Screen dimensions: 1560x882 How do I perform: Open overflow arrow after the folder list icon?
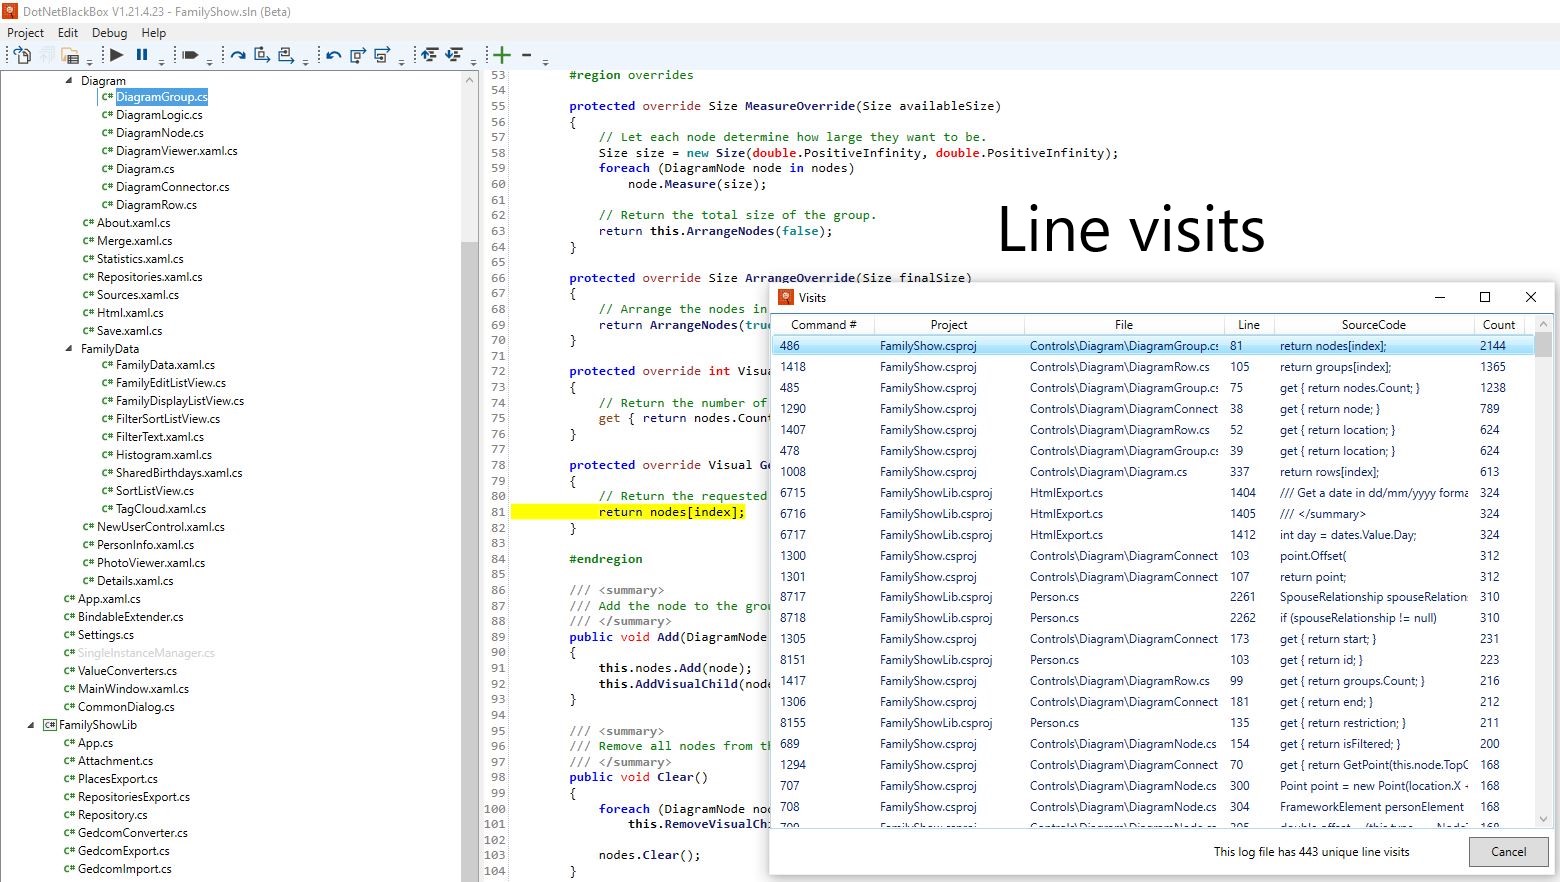89,61
